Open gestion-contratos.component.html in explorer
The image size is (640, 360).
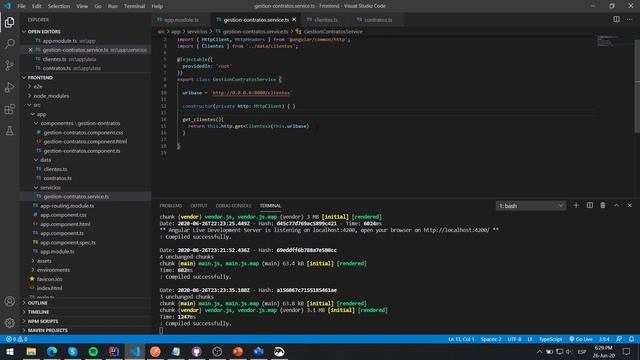pos(85,142)
